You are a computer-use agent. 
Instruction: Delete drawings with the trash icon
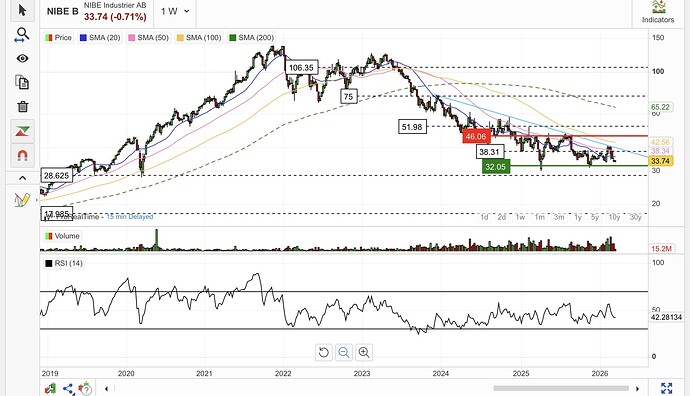tap(22, 106)
